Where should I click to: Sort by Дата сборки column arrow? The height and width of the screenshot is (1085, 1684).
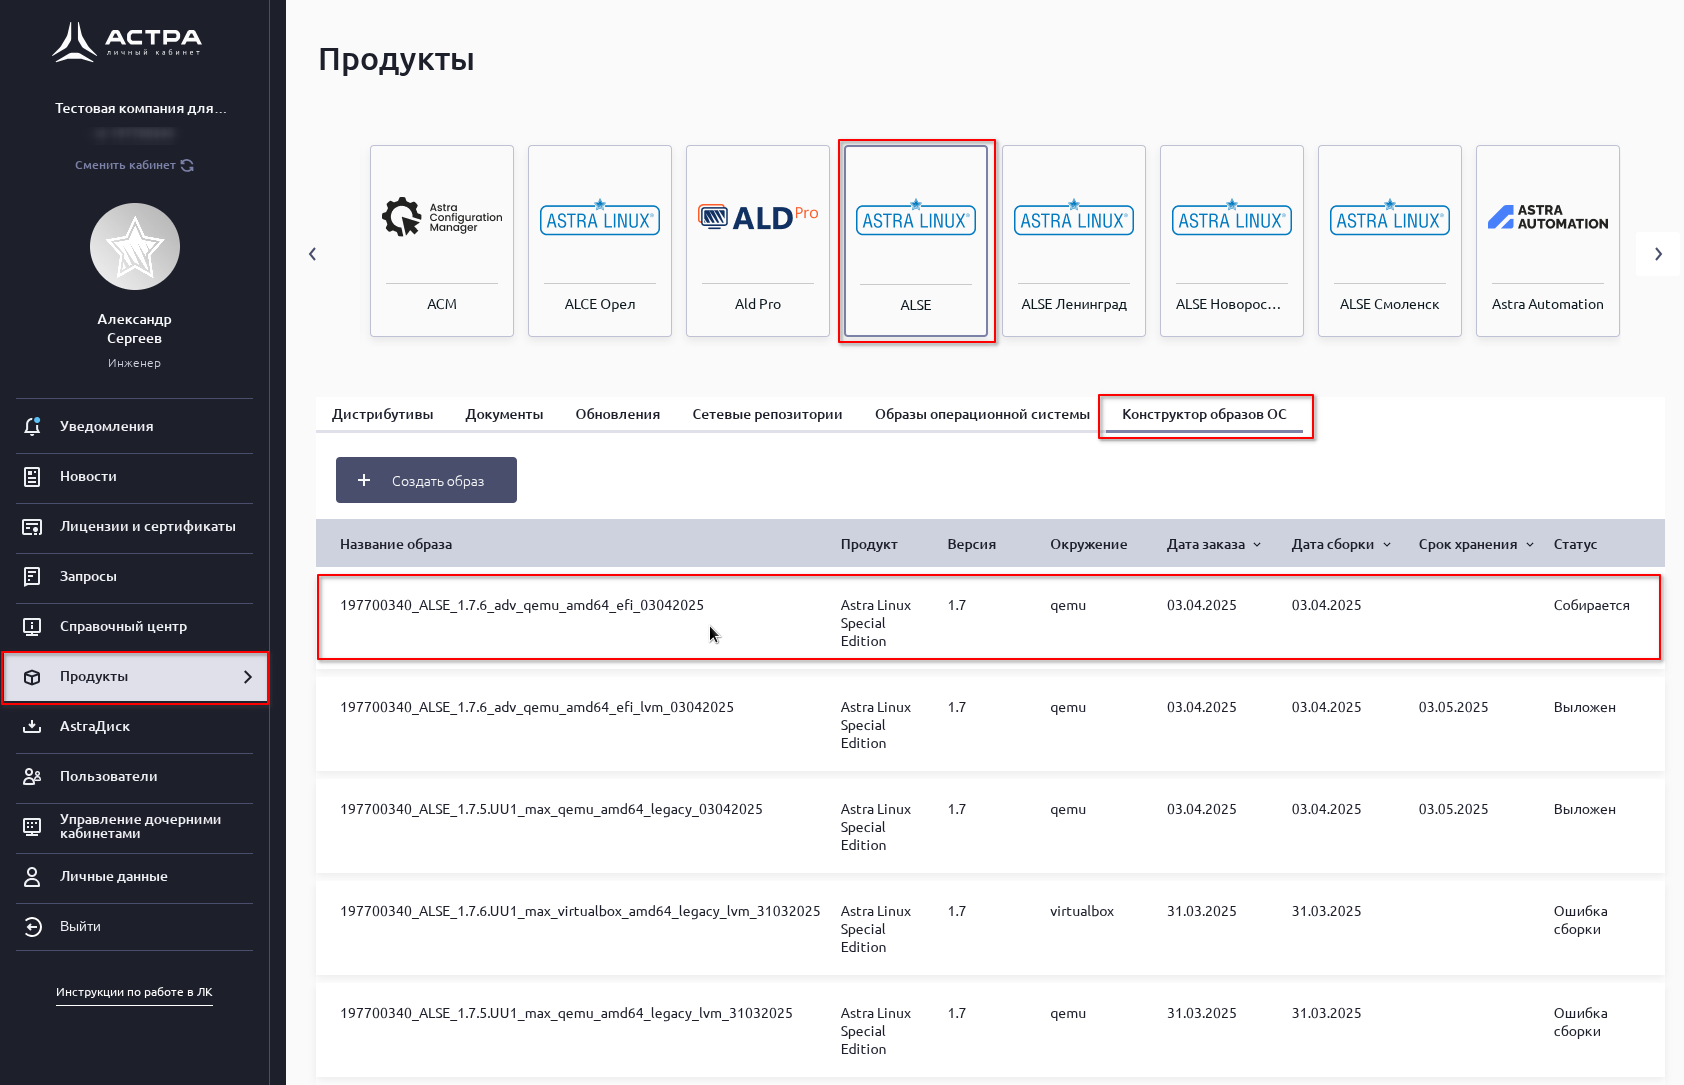pyautogui.click(x=1387, y=545)
